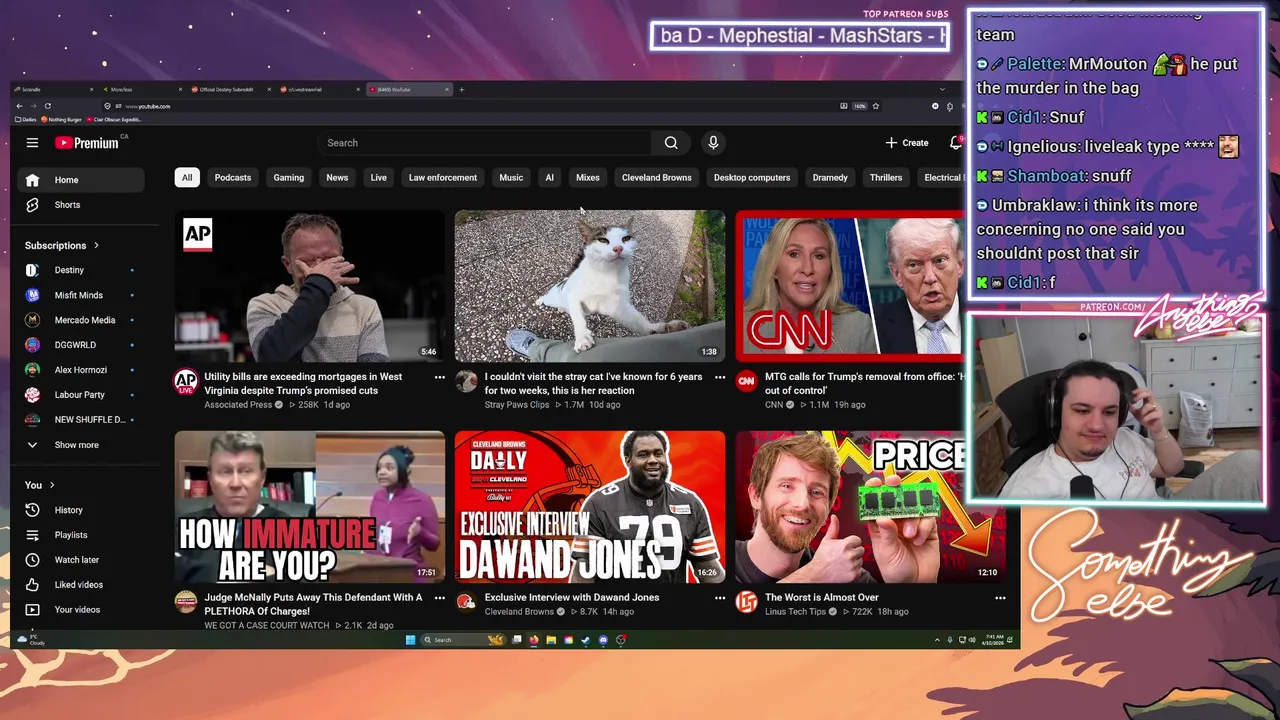Open Firefox from the taskbar
The image size is (1280, 720).
[x=534, y=640]
